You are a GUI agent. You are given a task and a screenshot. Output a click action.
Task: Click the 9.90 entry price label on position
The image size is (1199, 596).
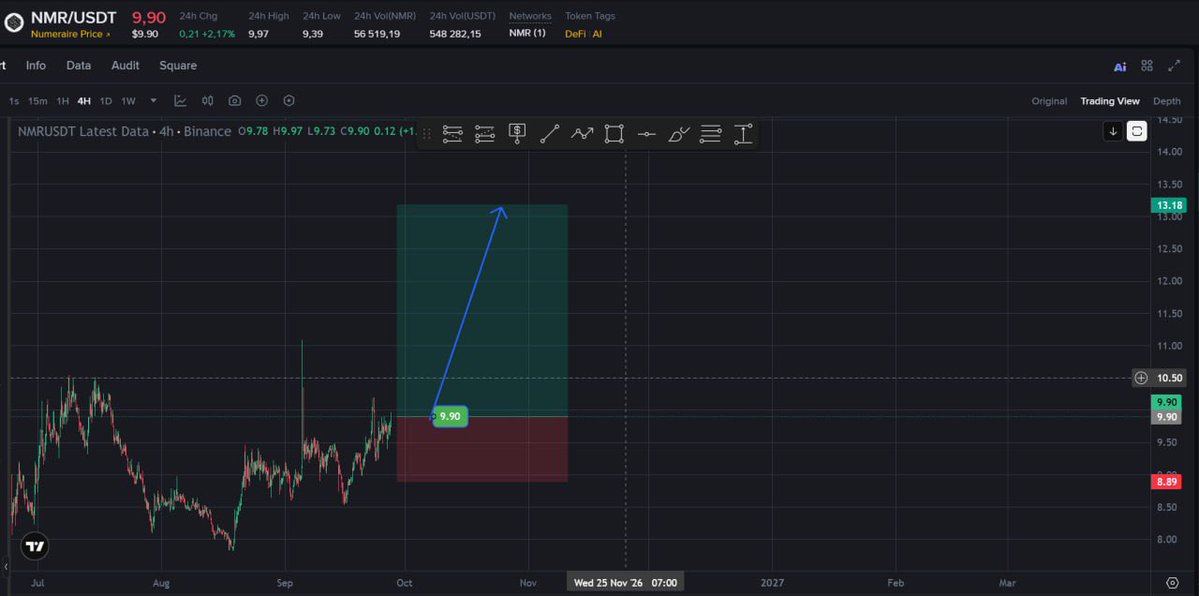pos(450,417)
